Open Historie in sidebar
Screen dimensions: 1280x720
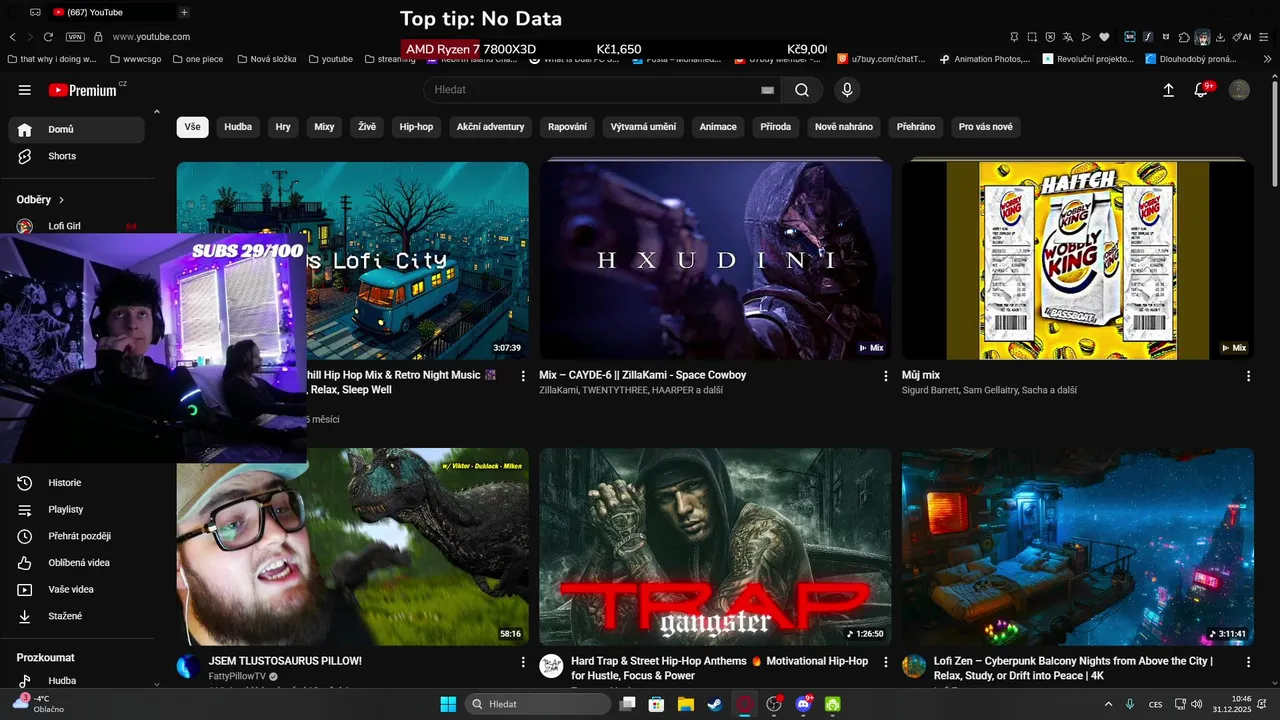77,483
